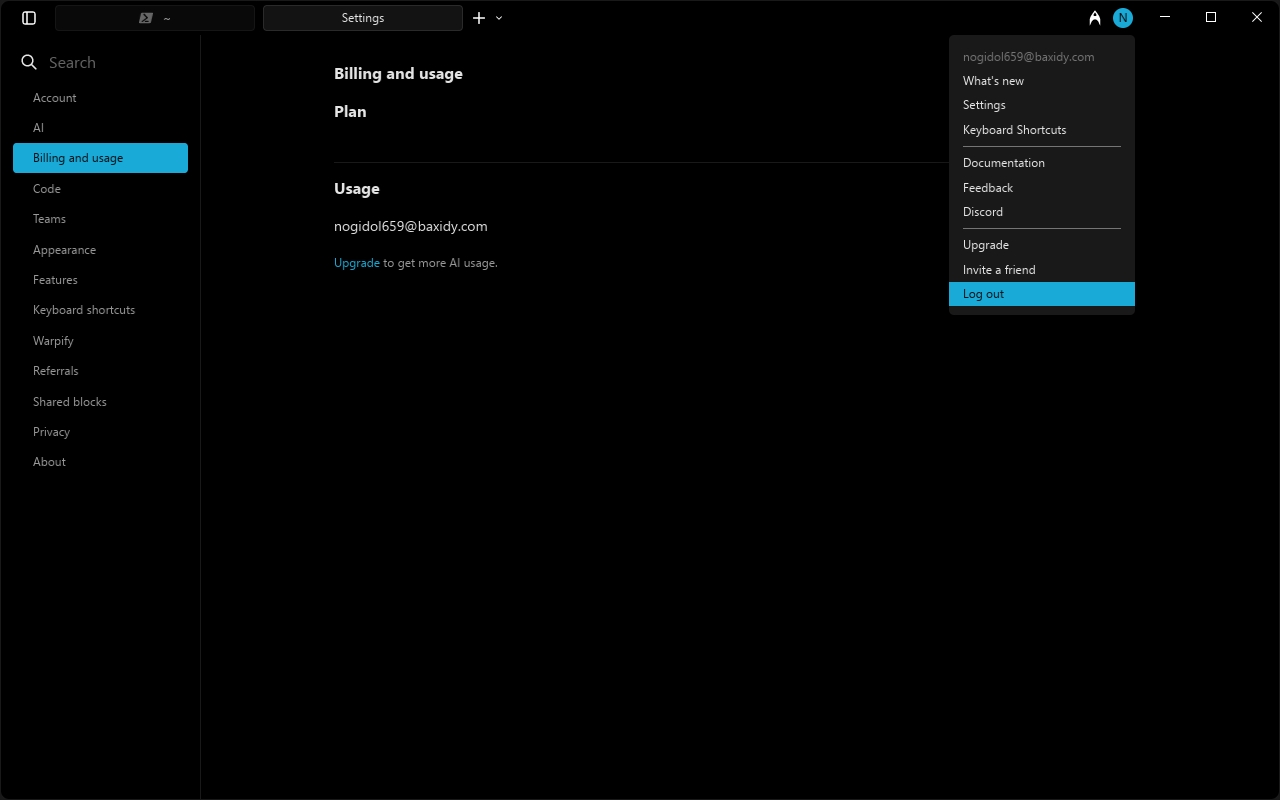Go to the Warpify settings section
The width and height of the screenshot is (1280, 800).
pos(53,341)
